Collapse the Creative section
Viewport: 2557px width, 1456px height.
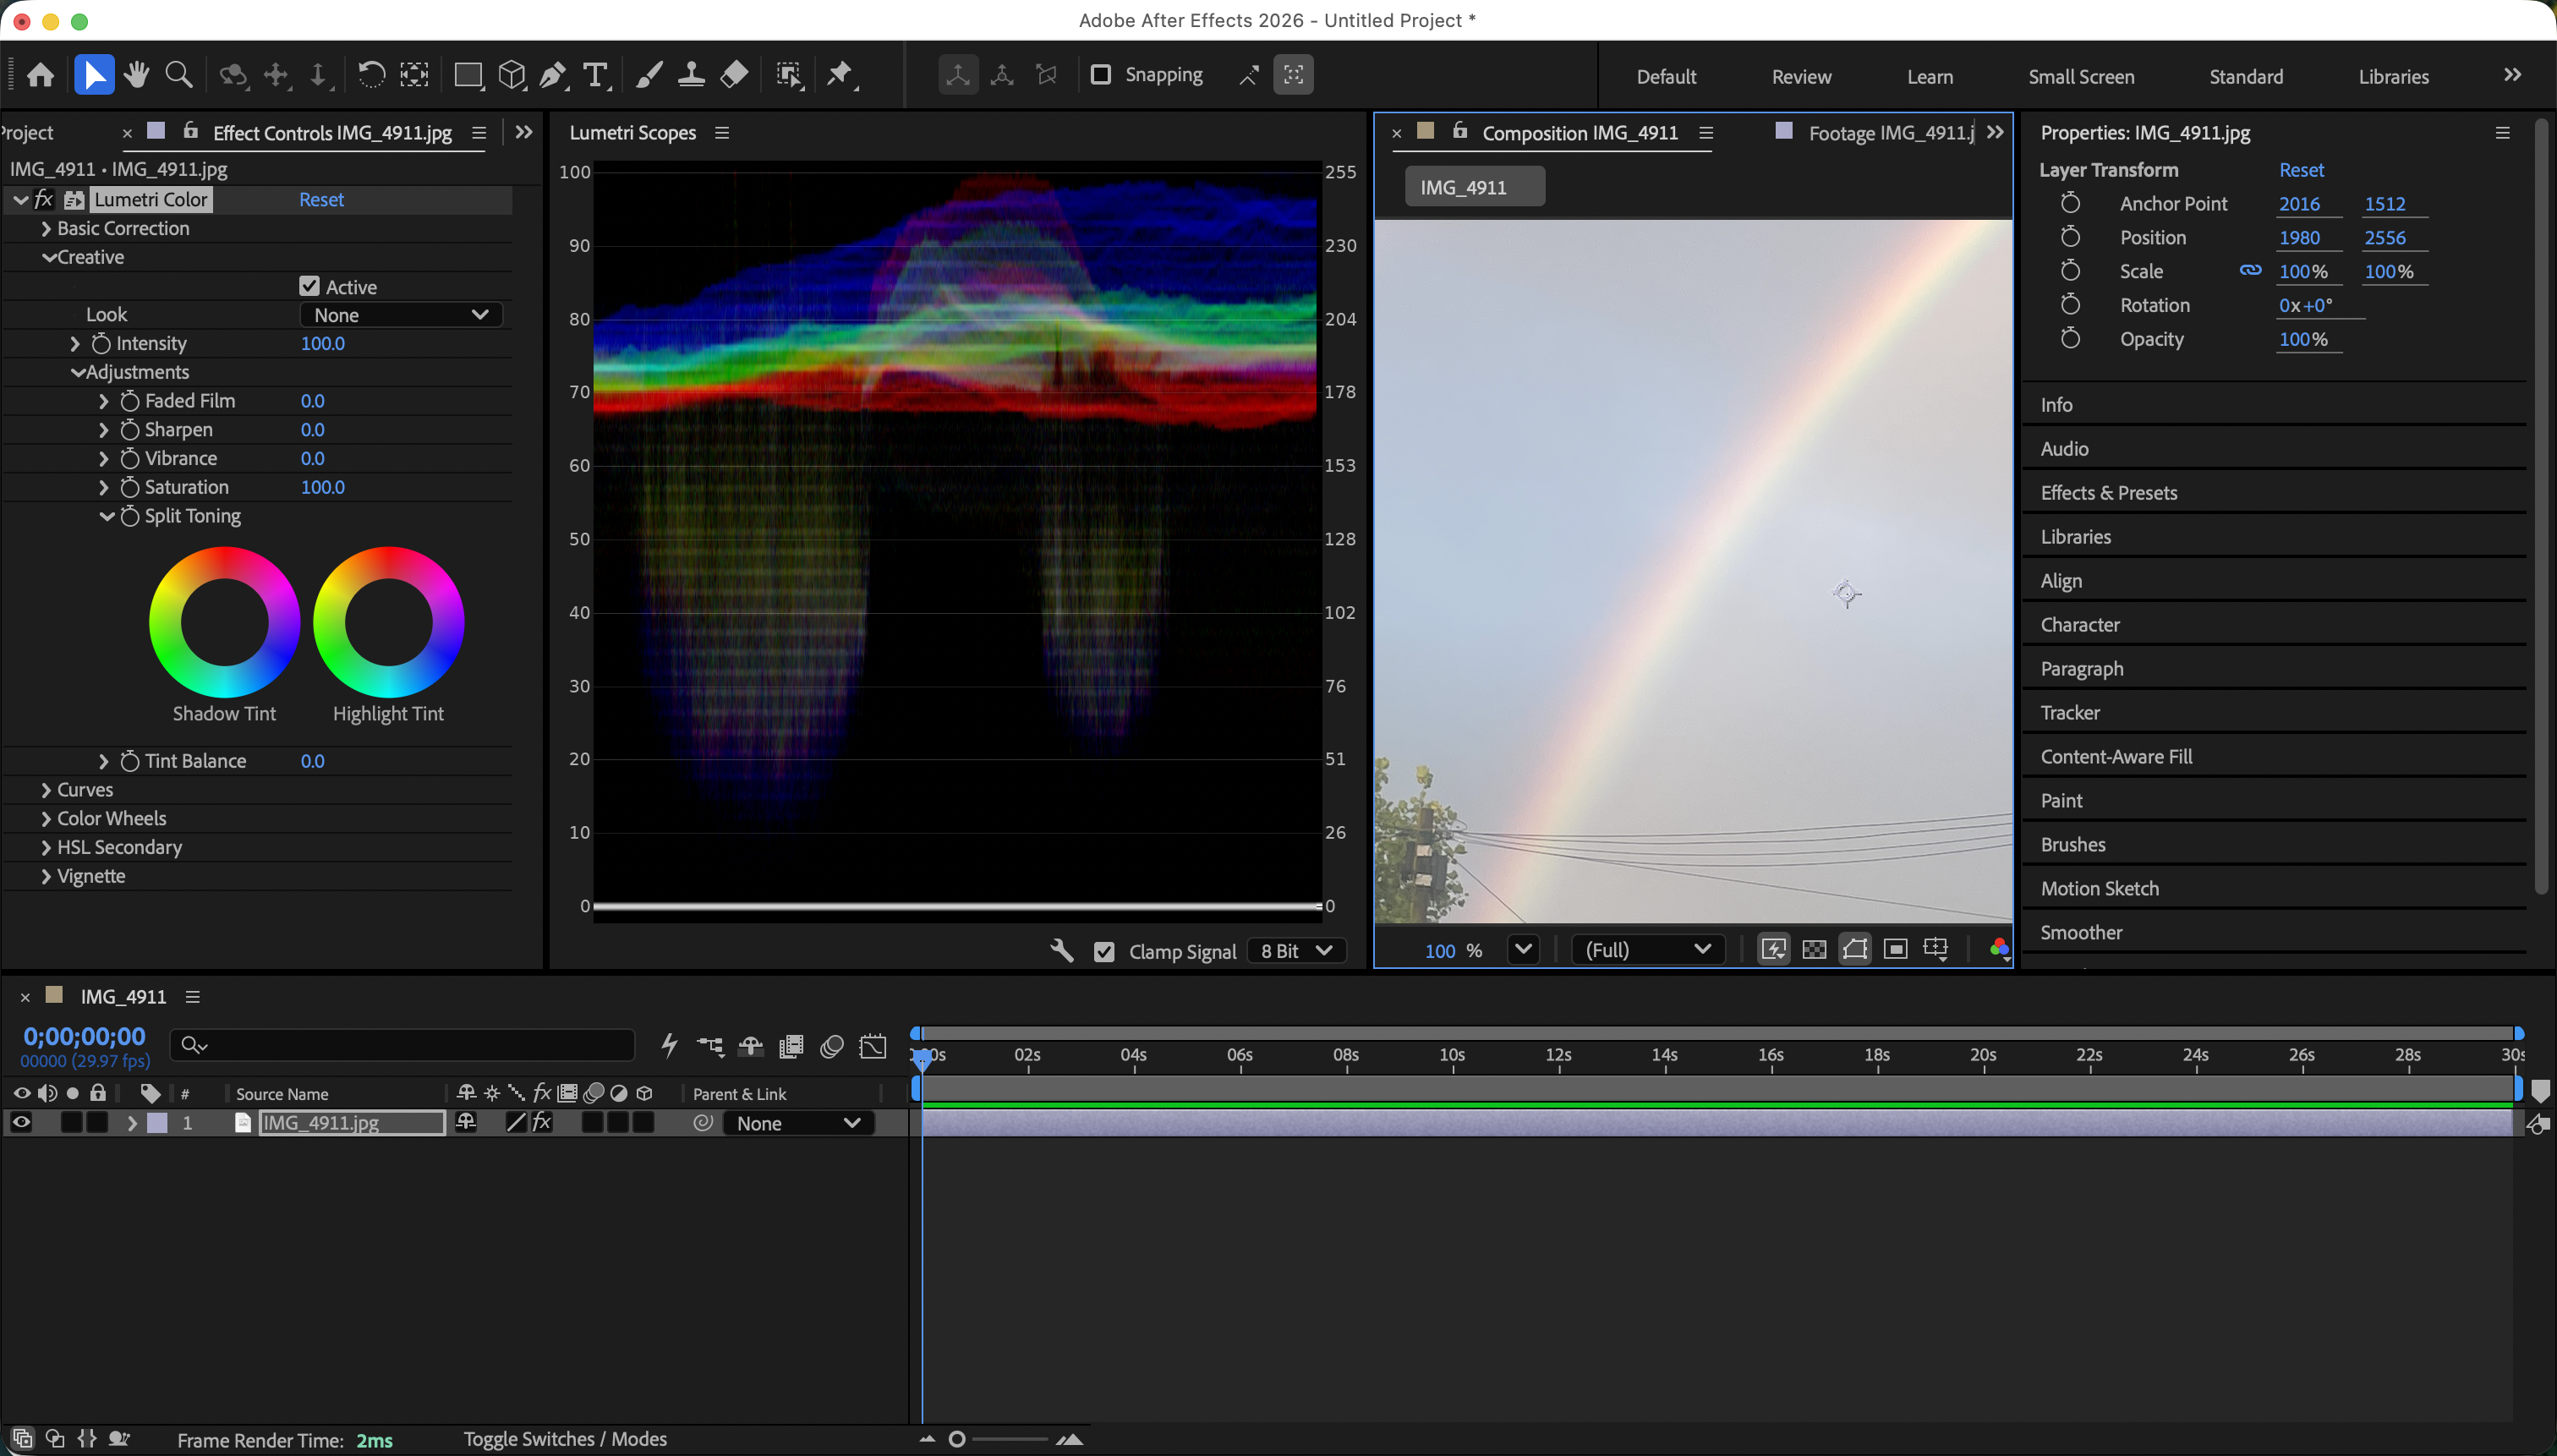47,257
